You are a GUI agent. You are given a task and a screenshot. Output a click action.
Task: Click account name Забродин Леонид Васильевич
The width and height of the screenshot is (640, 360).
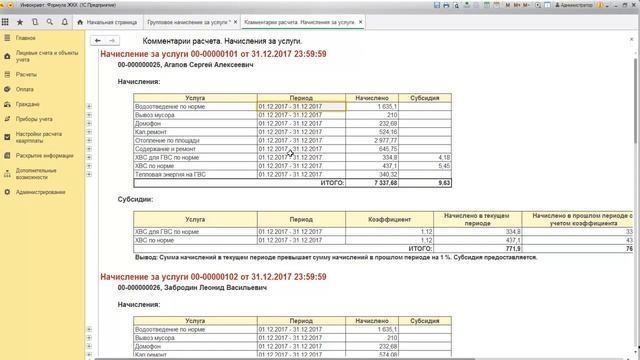click(x=216, y=288)
